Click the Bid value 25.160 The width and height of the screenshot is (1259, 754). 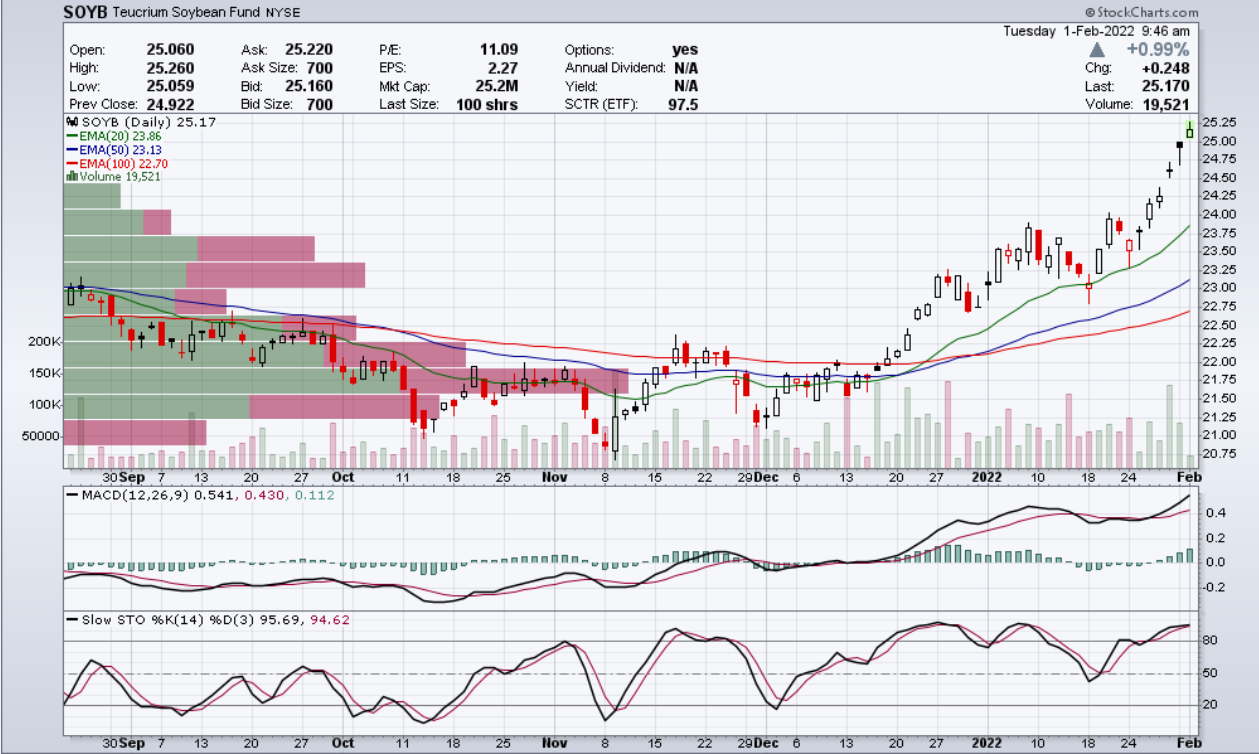click(308, 86)
